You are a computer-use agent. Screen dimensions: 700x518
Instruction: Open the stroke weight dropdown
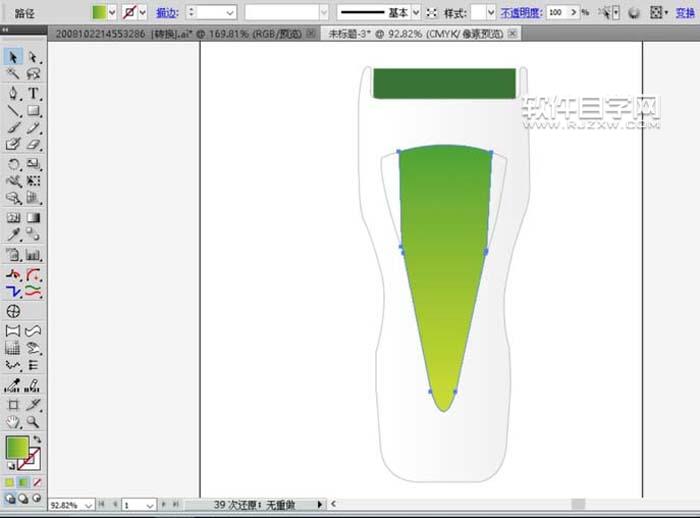[230, 13]
